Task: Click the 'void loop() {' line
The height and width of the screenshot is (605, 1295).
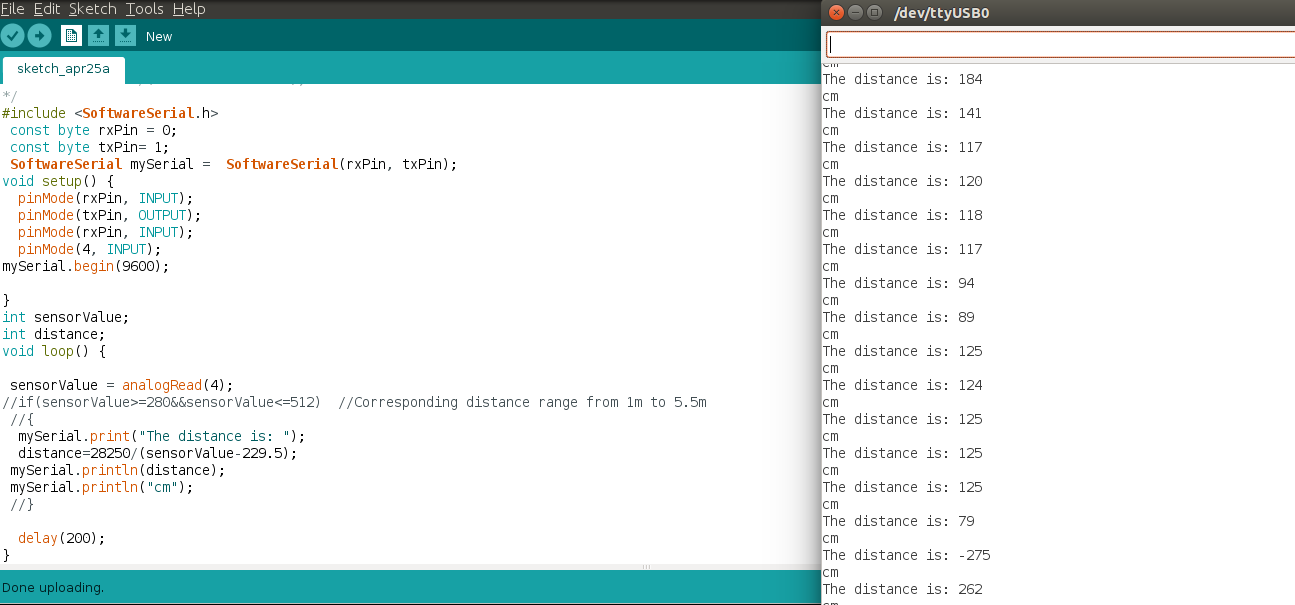Action: (54, 351)
